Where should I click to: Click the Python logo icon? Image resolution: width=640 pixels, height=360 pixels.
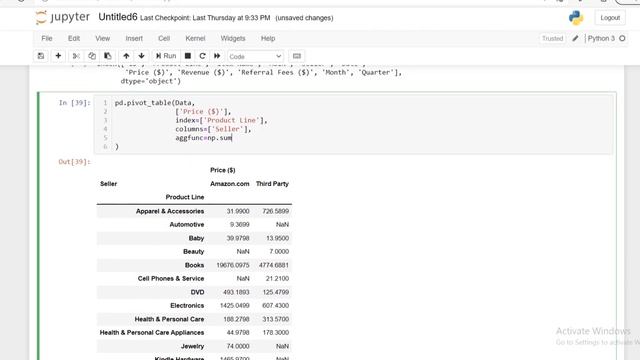(x=576, y=18)
